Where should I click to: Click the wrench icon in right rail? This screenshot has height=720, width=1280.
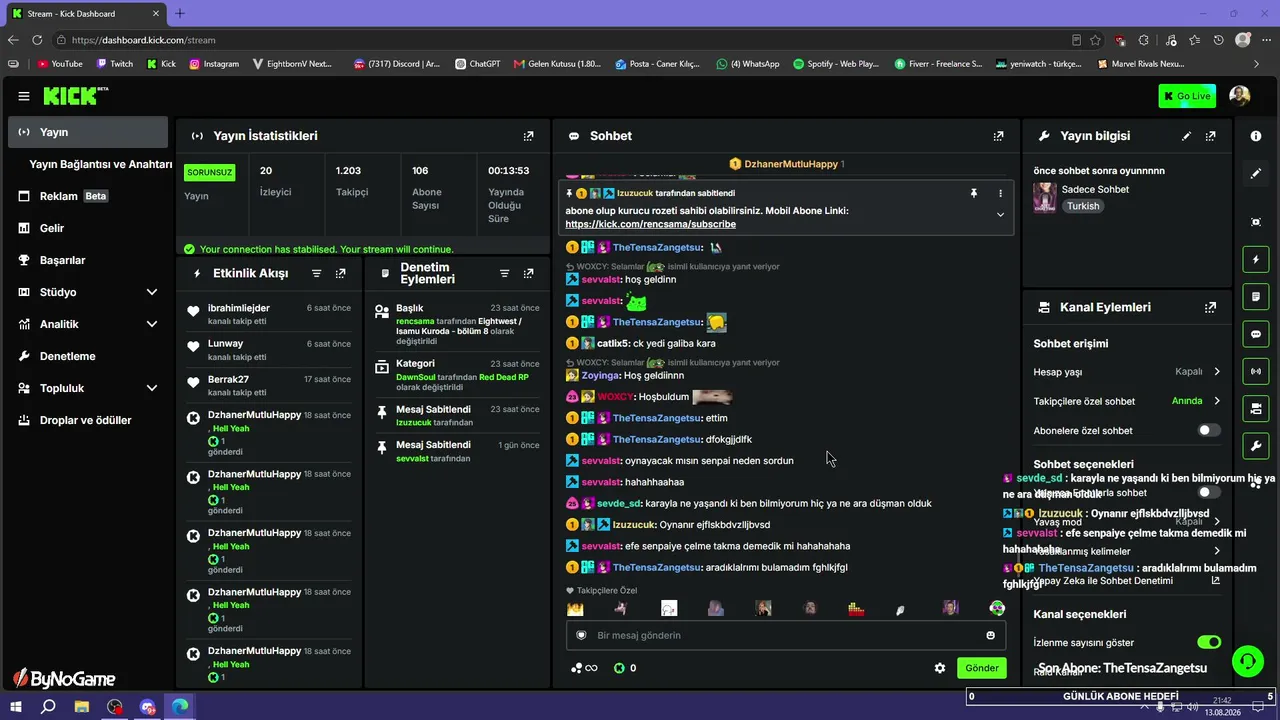[1256, 445]
